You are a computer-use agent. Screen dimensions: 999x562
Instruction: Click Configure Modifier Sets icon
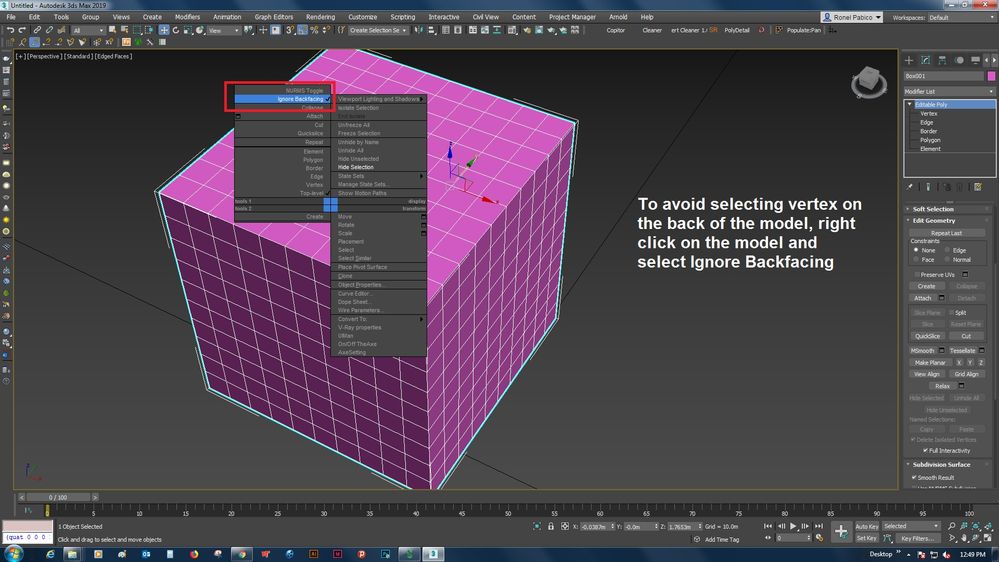978,187
